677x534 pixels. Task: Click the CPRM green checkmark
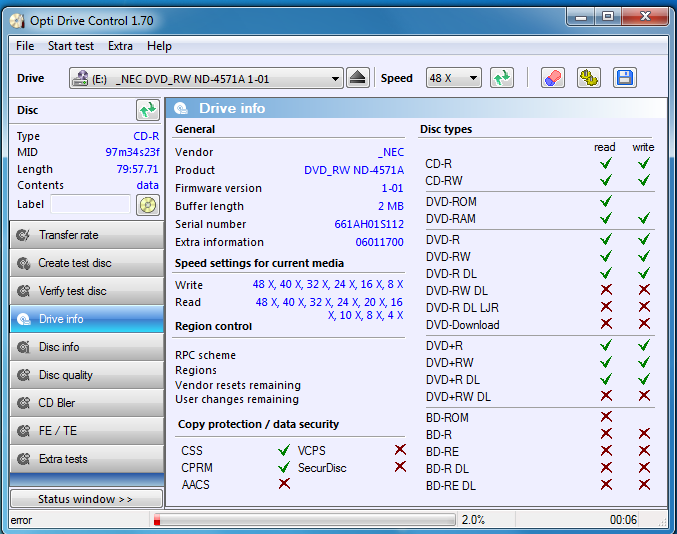pyautogui.click(x=284, y=468)
